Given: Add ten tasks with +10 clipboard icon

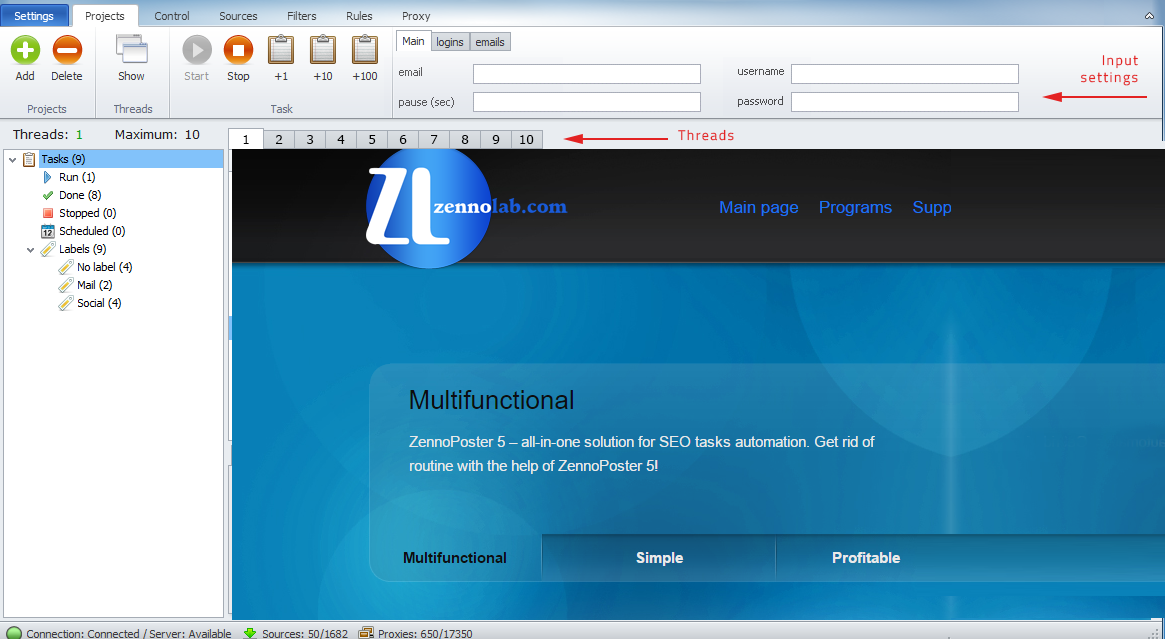Looking at the screenshot, I should point(322,50).
